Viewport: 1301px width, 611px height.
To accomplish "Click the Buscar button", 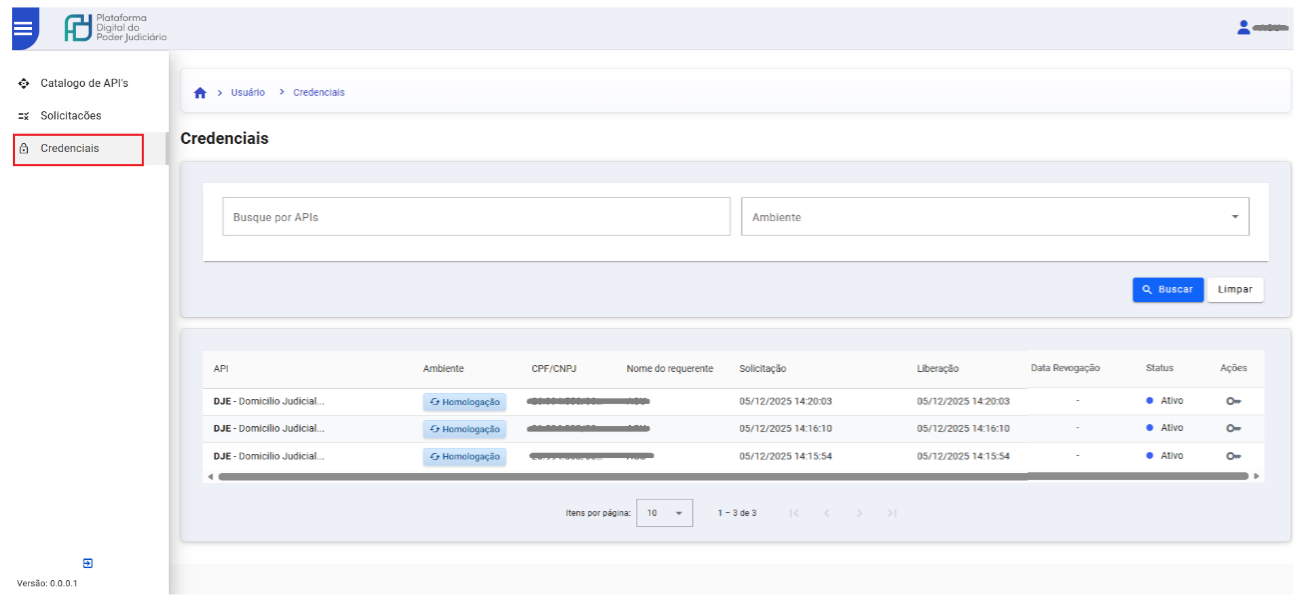I will pyautogui.click(x=1167, y=289).
